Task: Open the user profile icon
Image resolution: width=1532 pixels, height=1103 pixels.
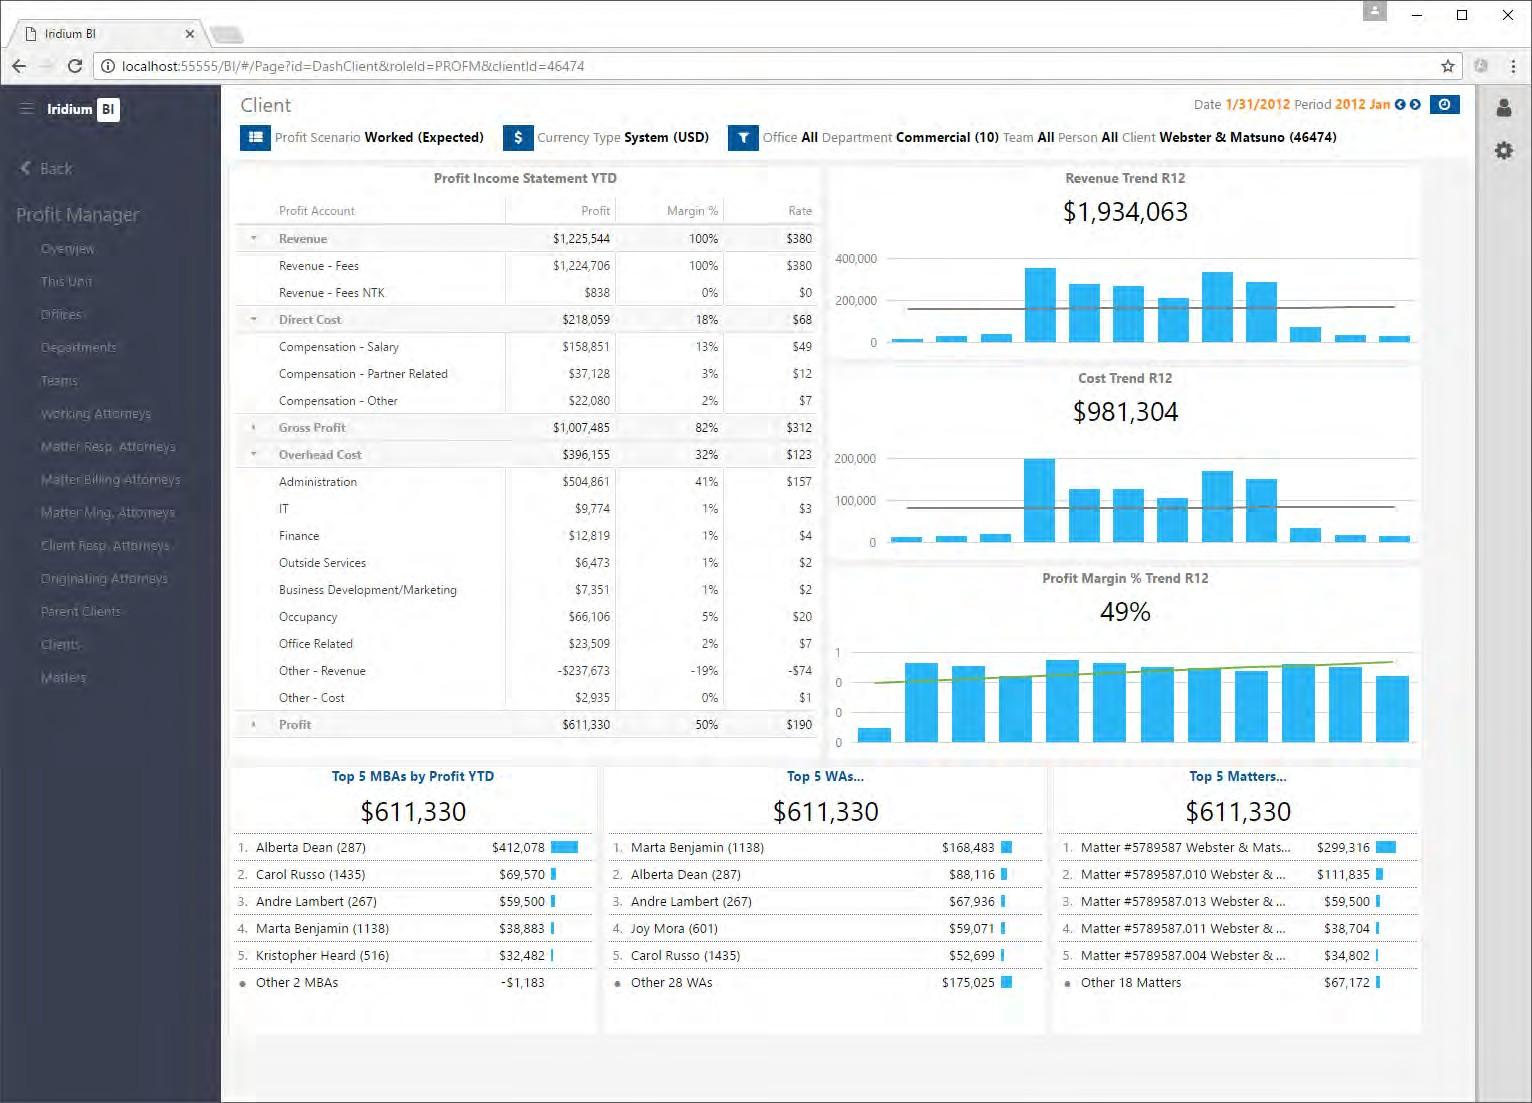Action: 1503,108
